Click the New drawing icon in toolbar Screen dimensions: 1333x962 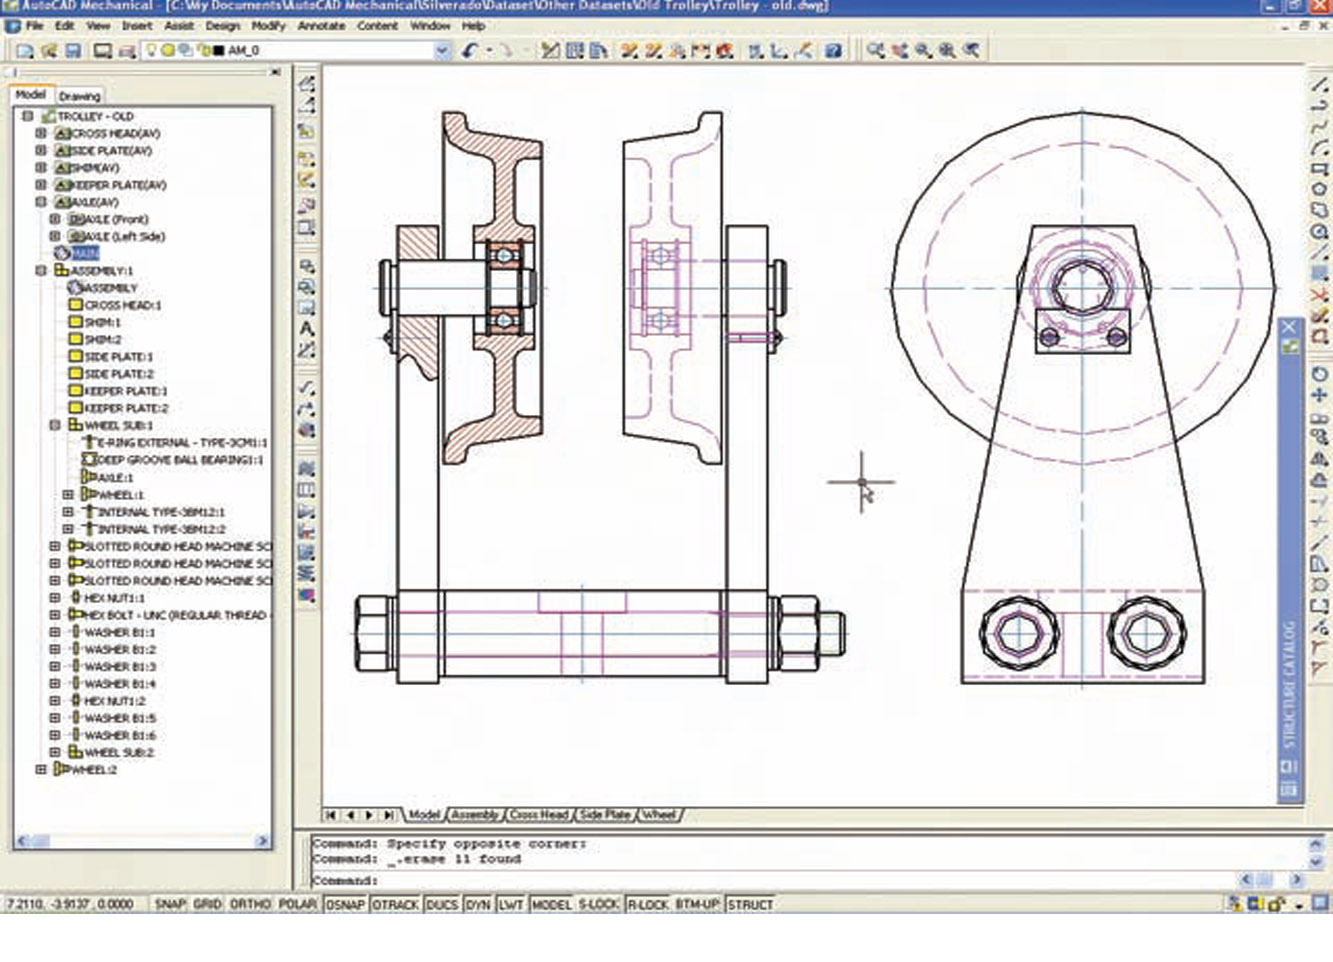[x=25, y=50]
